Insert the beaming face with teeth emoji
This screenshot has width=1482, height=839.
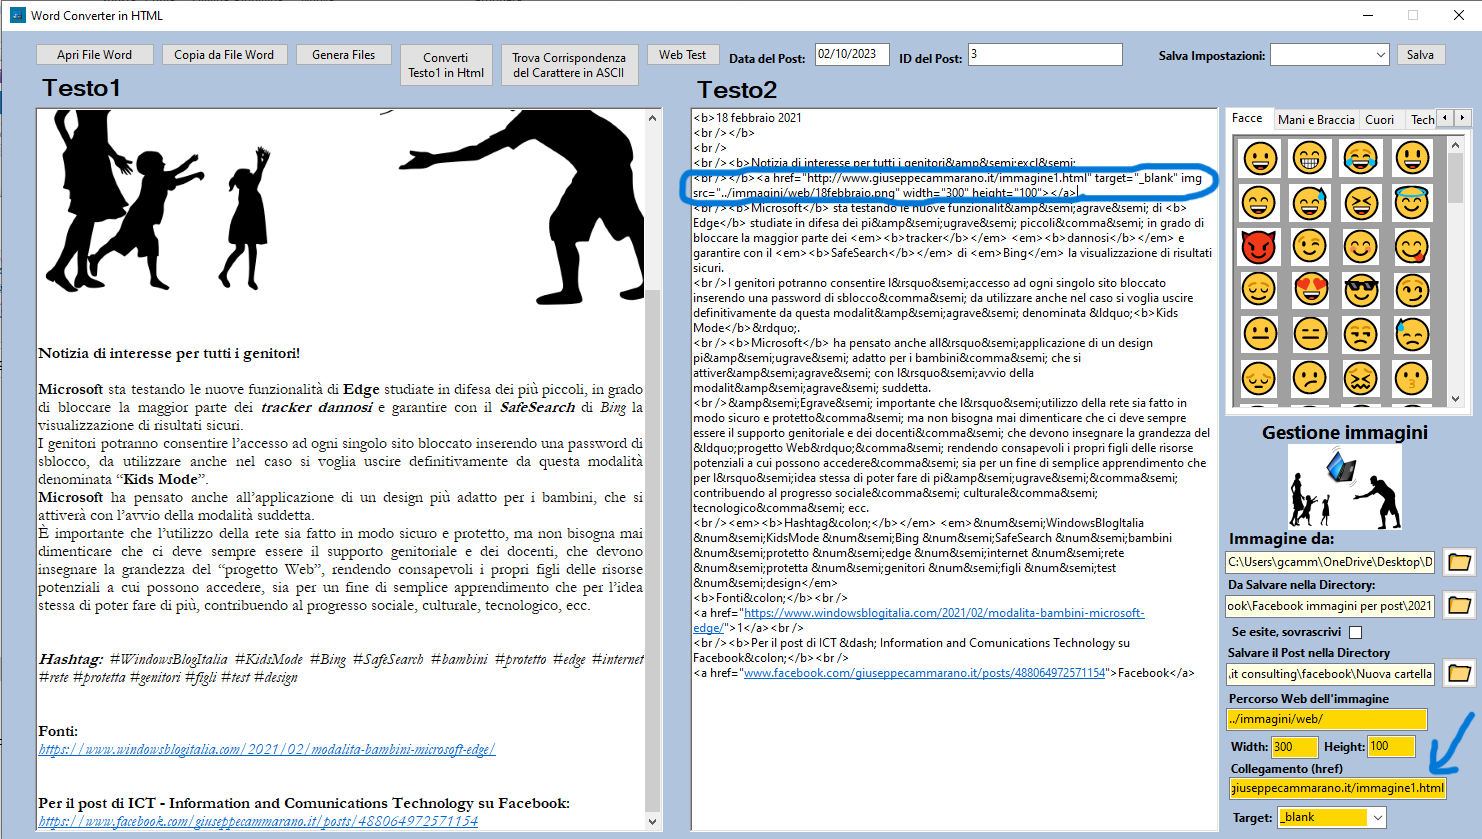[x=1310, y=158]
